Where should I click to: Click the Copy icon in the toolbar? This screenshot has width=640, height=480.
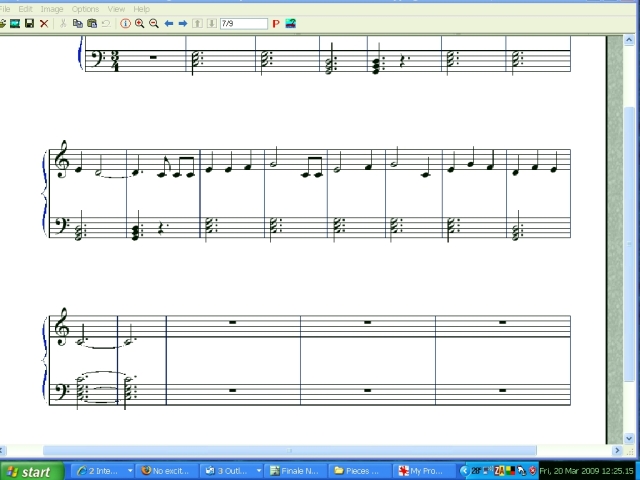tap(79, 23)
